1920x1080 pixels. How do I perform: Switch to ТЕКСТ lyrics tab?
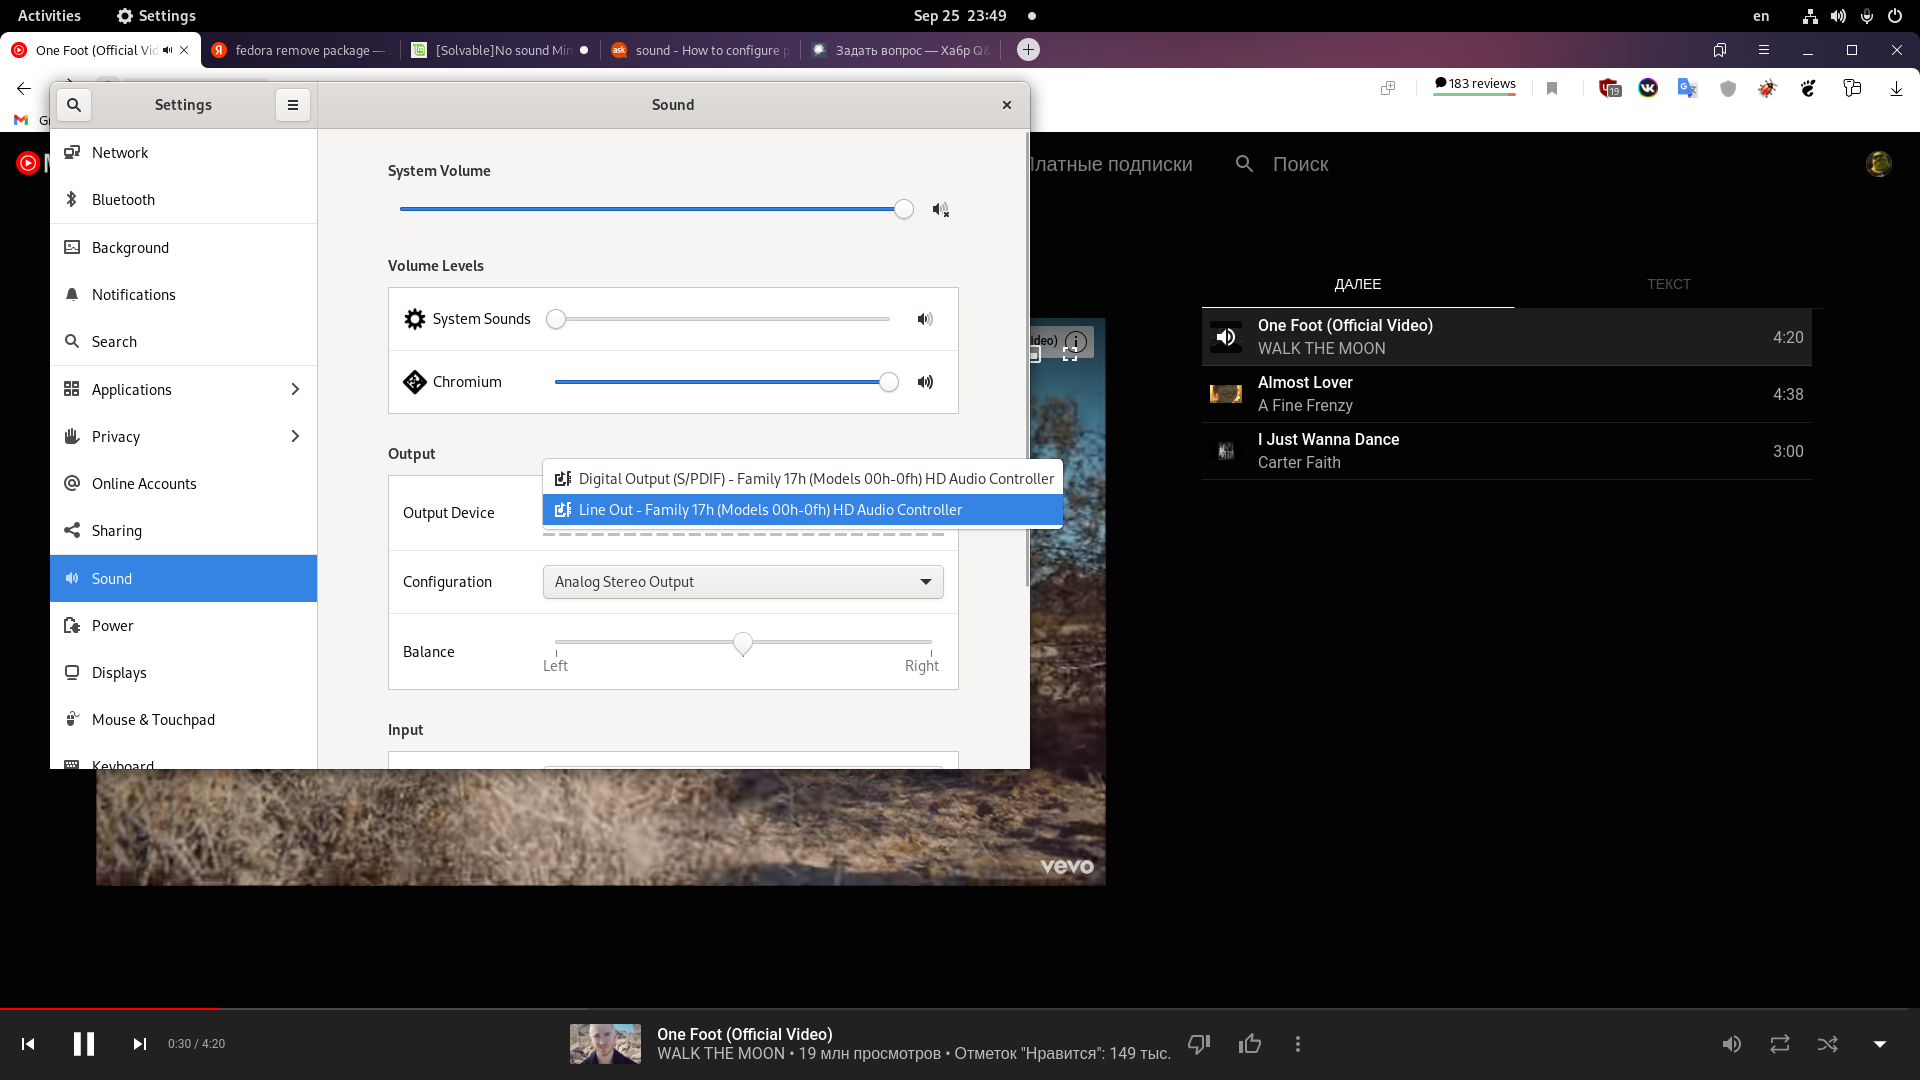click(1669, 285)
